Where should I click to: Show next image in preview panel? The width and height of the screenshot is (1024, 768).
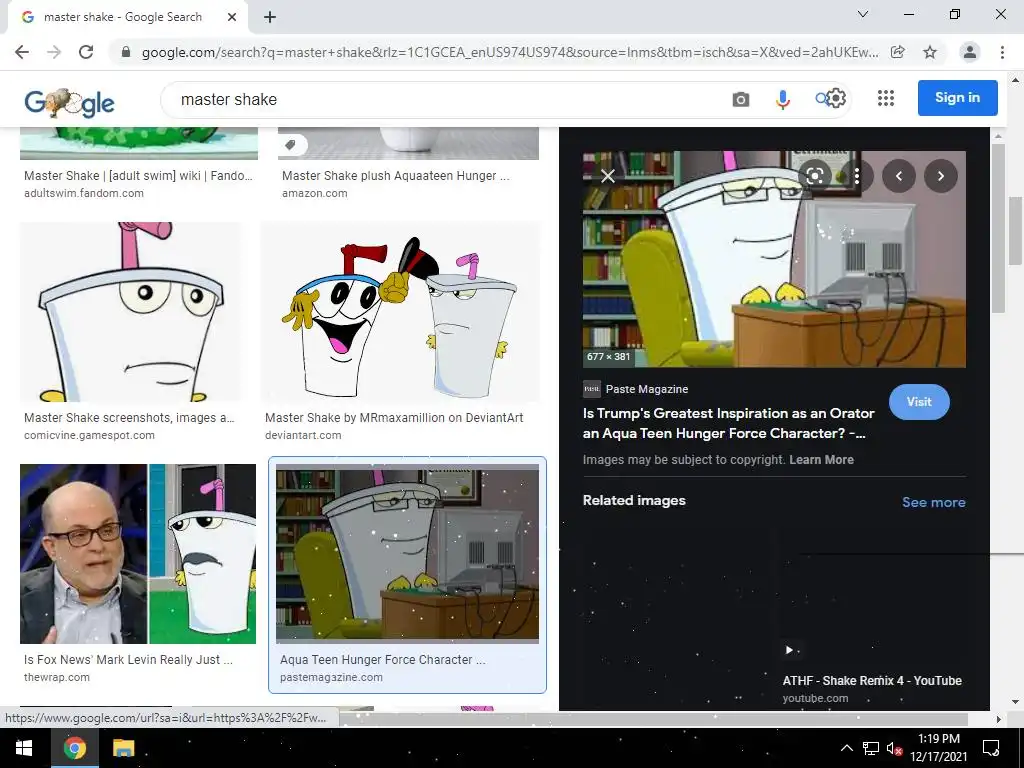[x=940, y=176]
